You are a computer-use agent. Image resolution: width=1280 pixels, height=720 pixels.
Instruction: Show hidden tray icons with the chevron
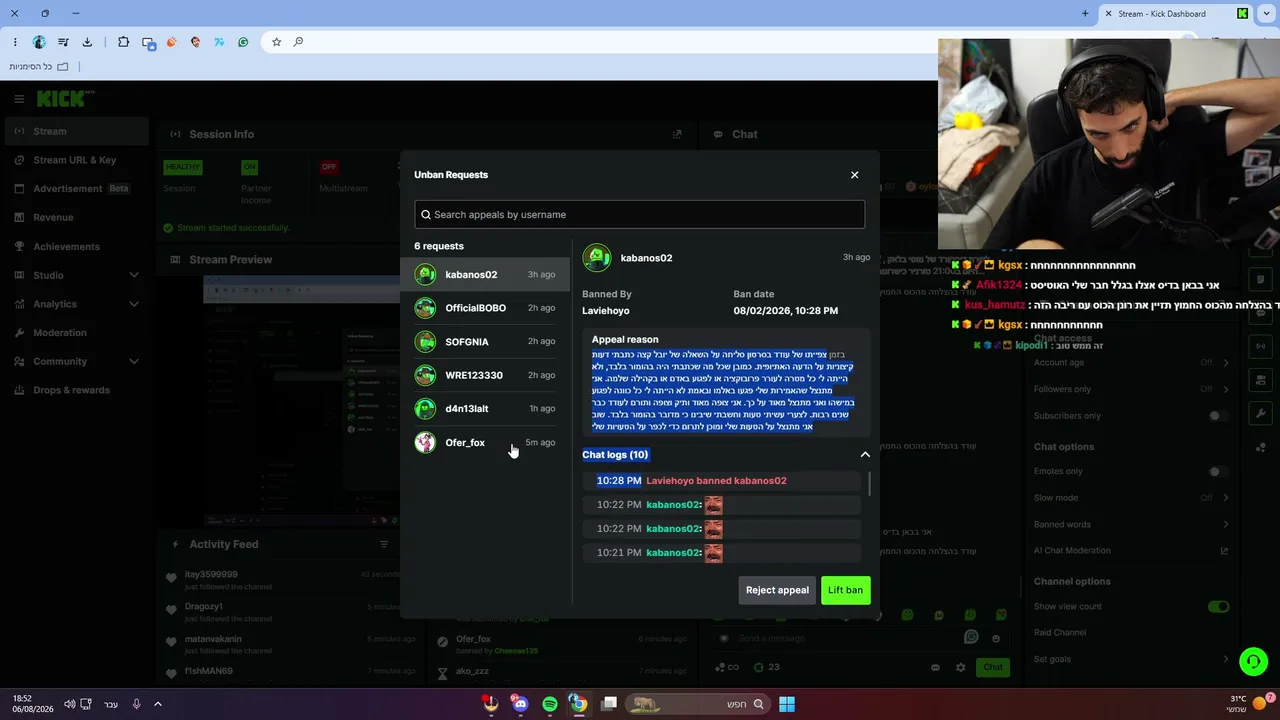(157, 704)
